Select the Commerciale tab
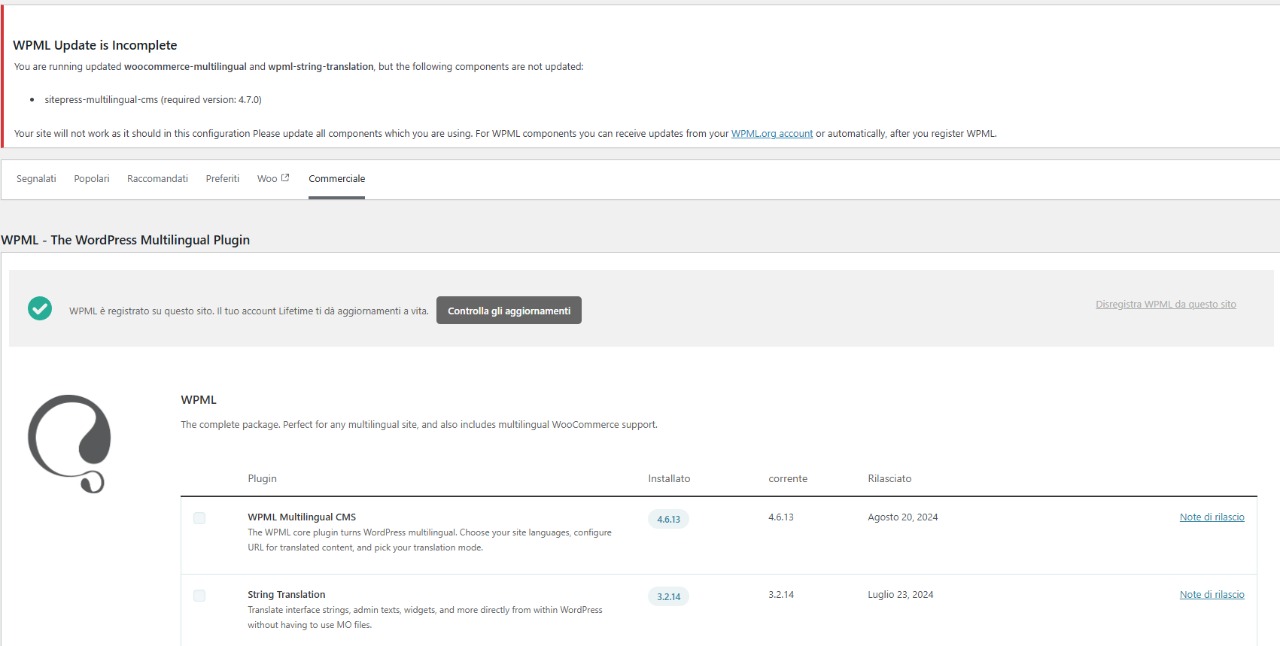 pos(337,178)
